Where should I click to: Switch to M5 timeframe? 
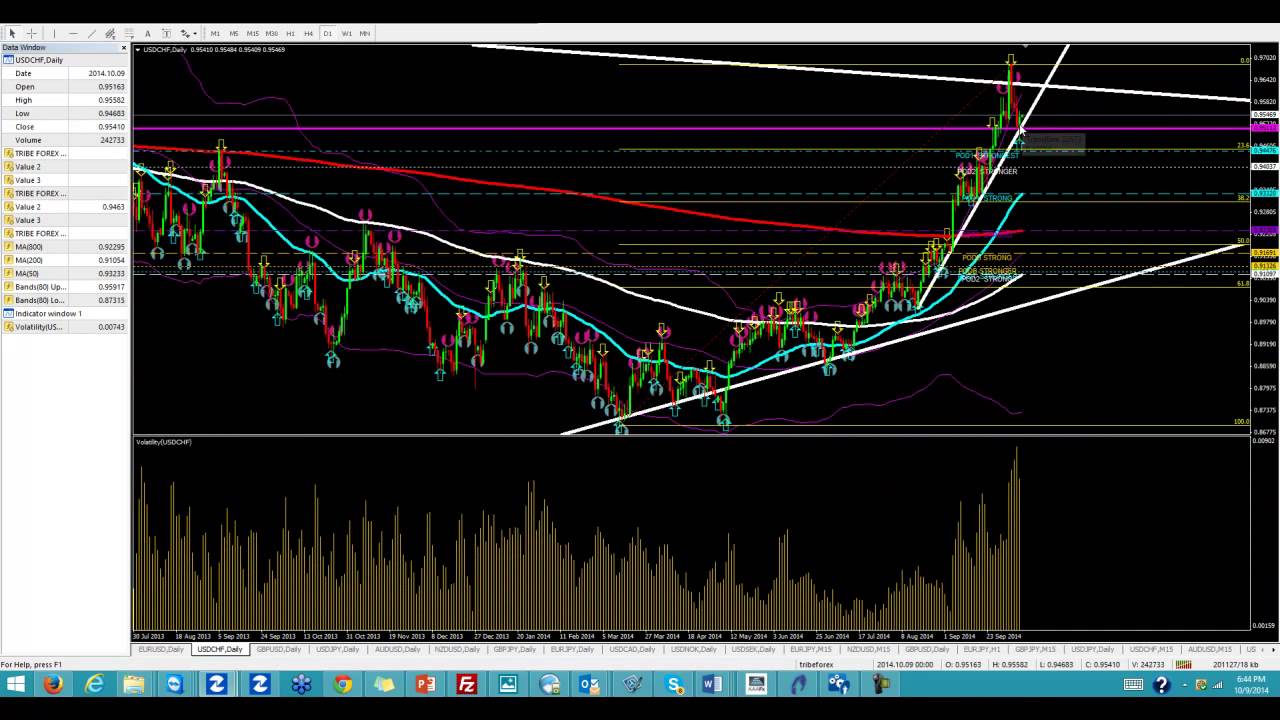click(234, 33)
